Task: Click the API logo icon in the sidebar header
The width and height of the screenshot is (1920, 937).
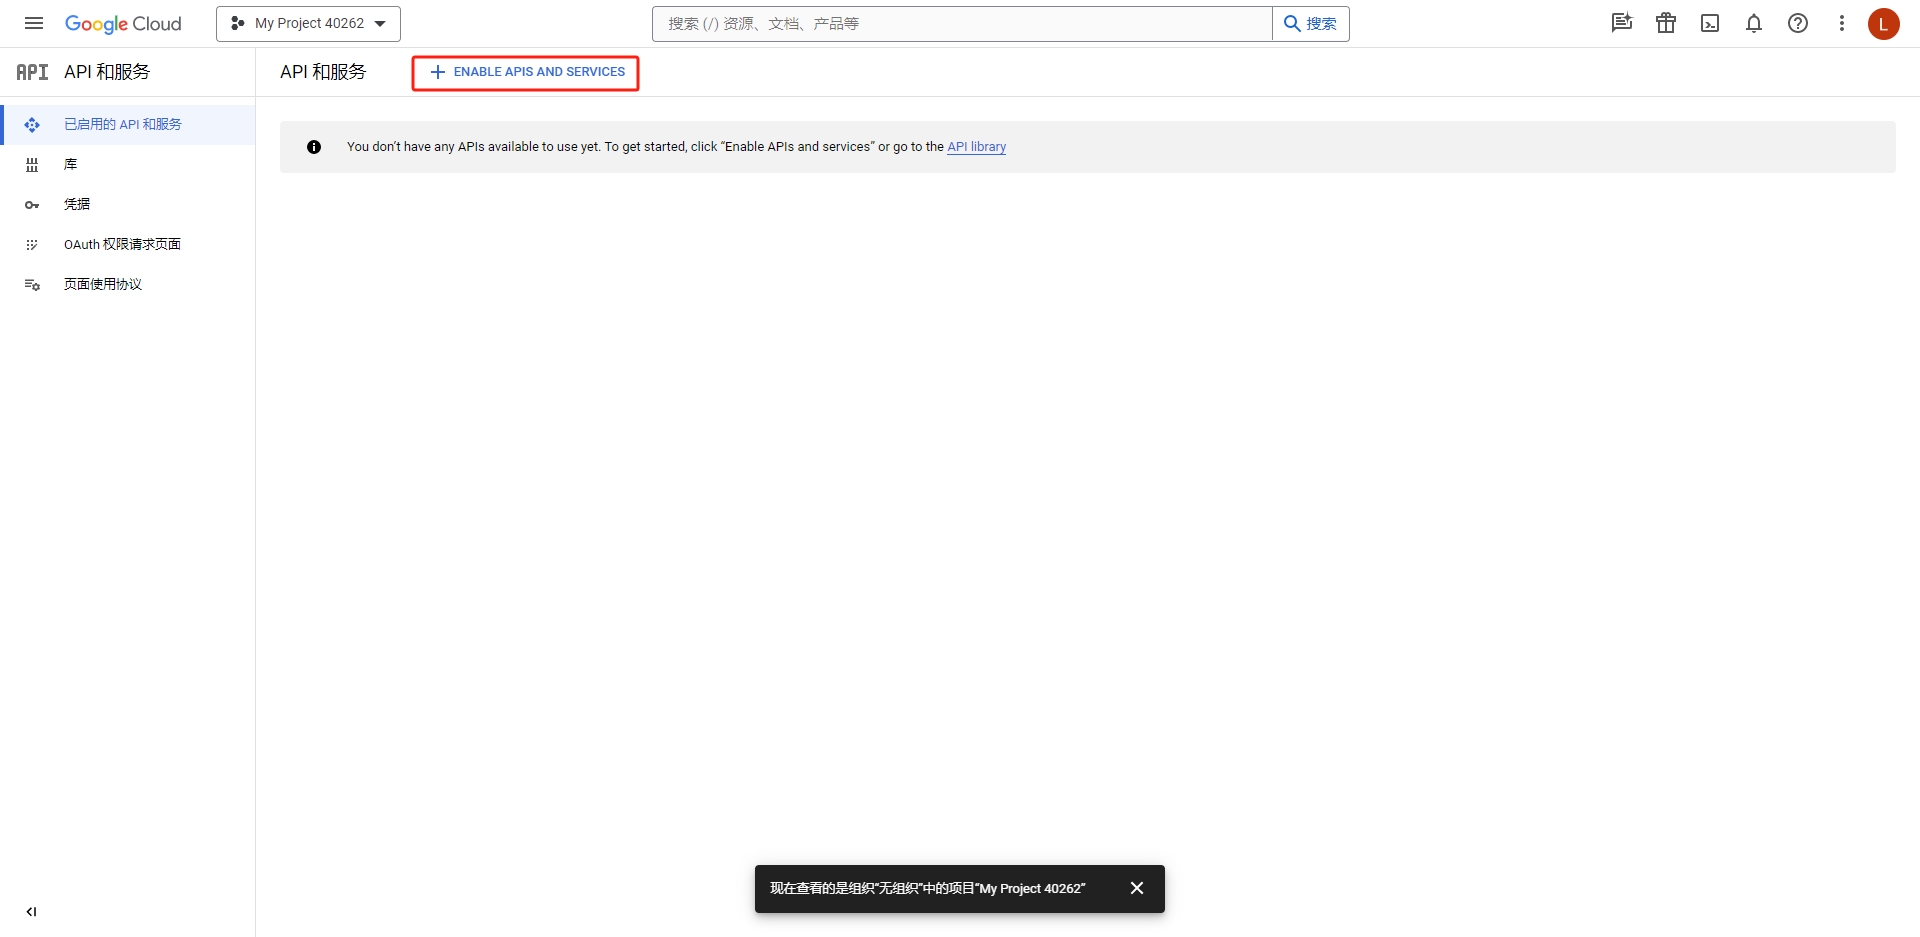Action: coord(32,72)
